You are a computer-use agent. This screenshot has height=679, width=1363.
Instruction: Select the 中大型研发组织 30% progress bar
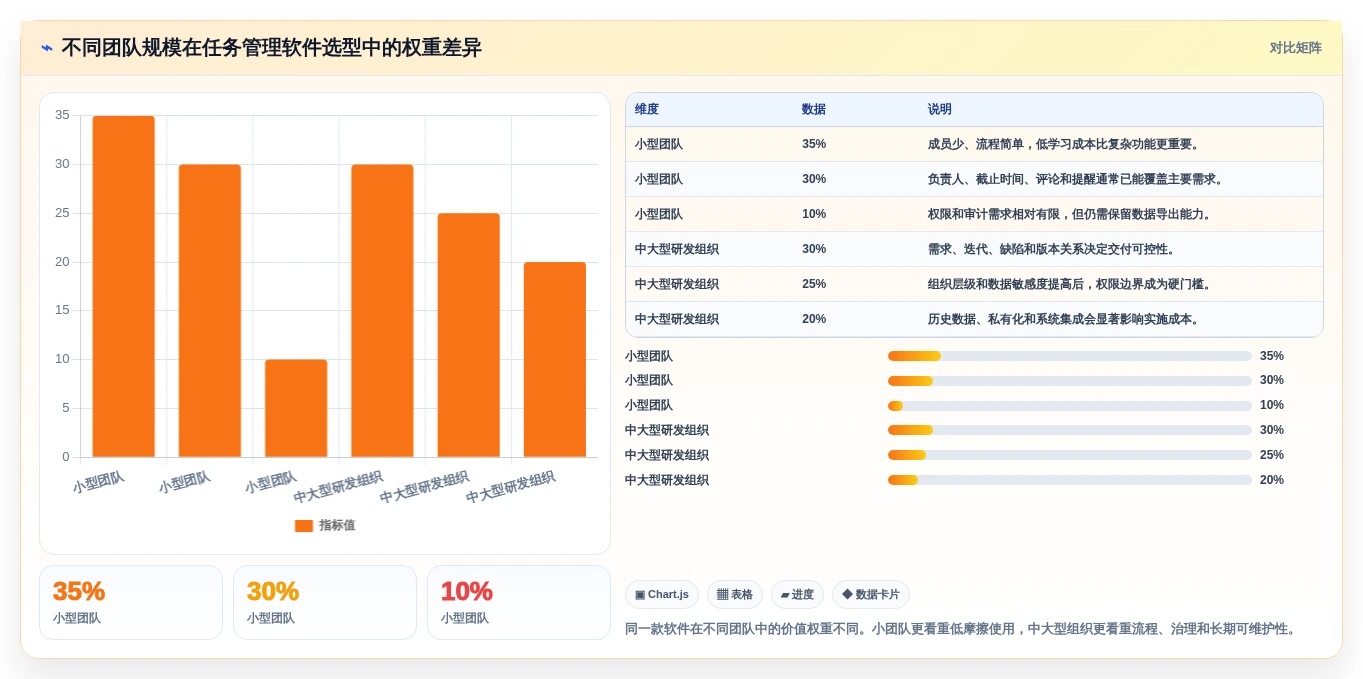tap(1070, 431)
